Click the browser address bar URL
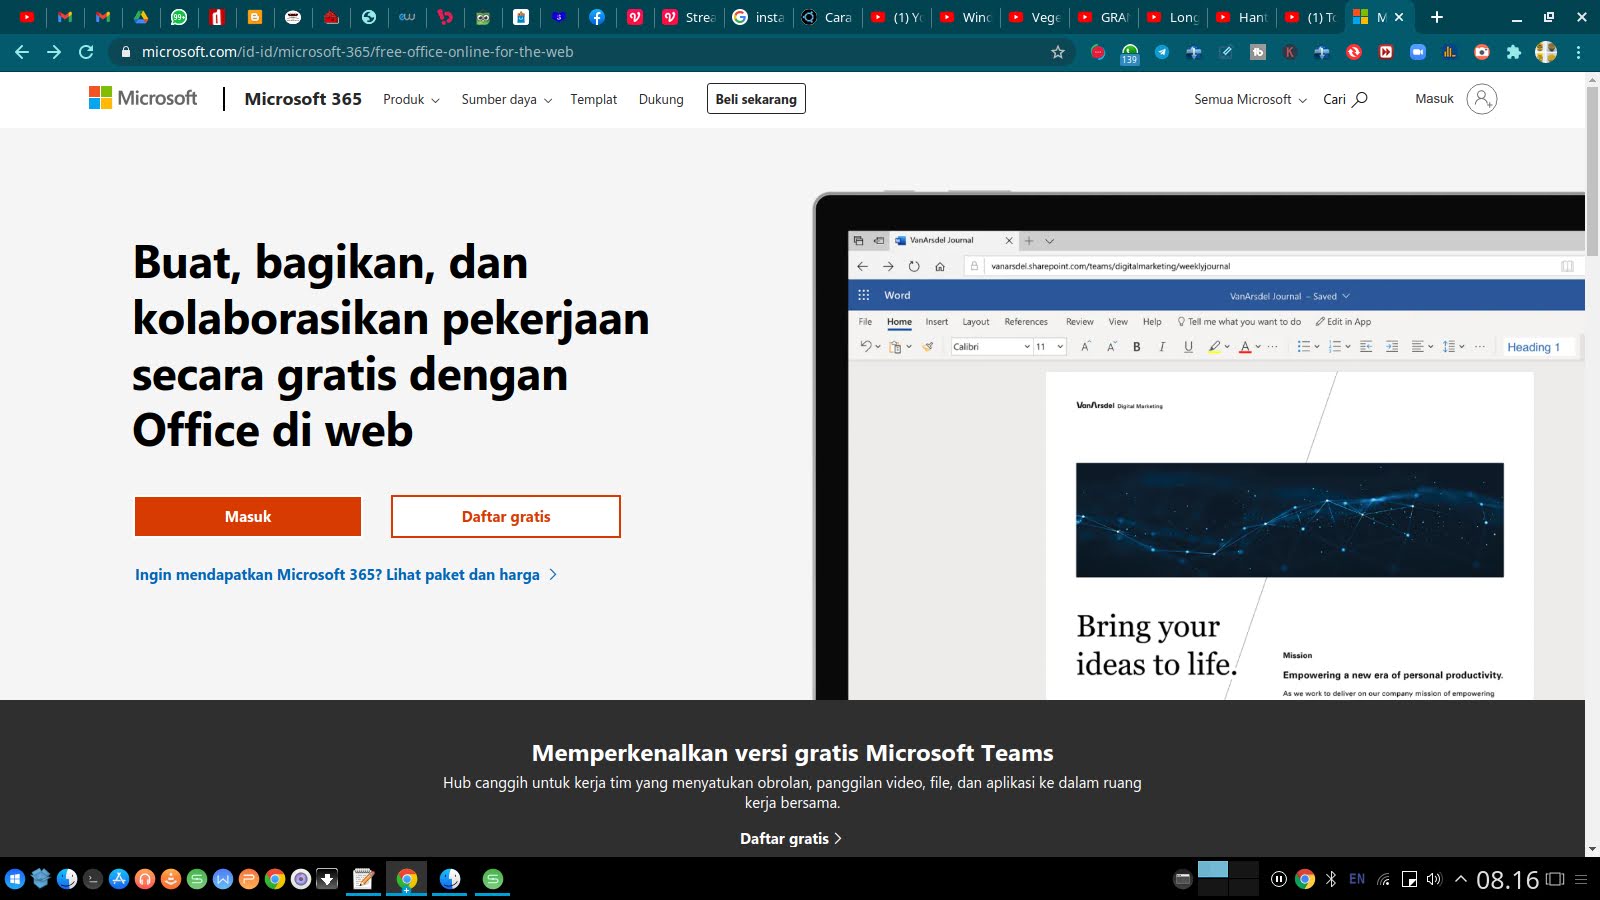This screenshot has width=1600, height=900. [357, 52]
